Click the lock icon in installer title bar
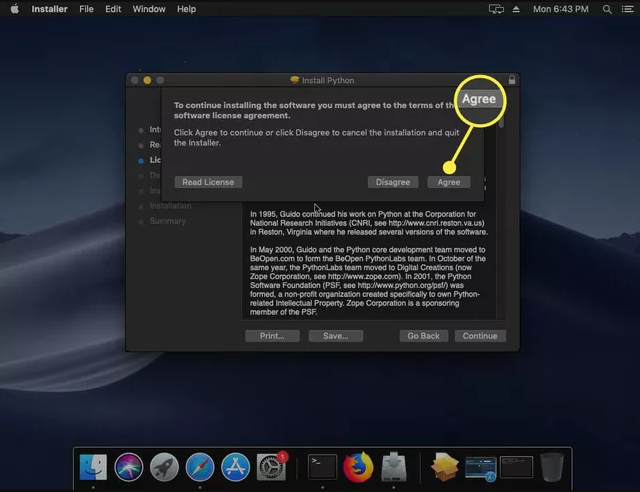 [512, 80]
